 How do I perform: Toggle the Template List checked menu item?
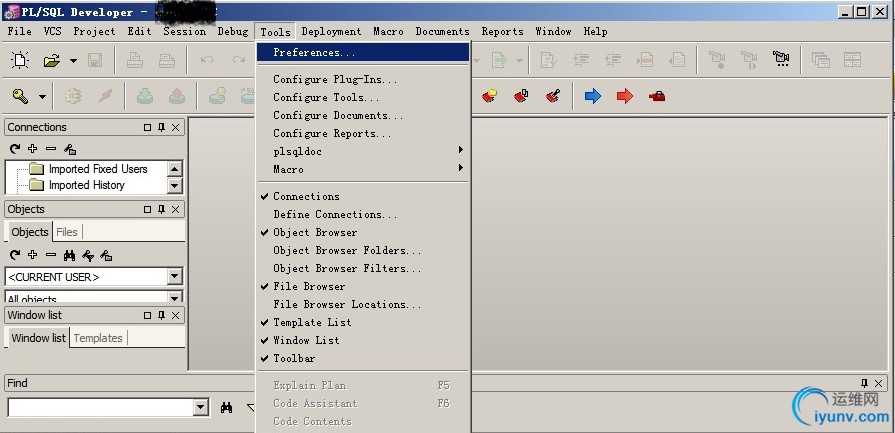coord(363,322)
